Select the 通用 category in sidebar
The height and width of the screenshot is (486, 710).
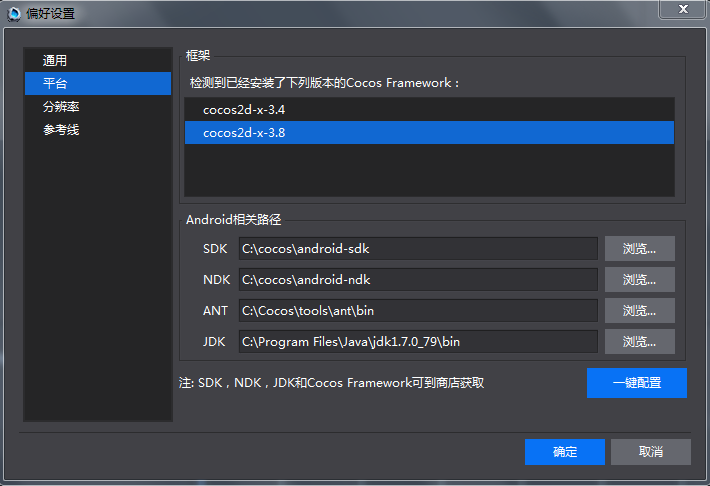98,60
